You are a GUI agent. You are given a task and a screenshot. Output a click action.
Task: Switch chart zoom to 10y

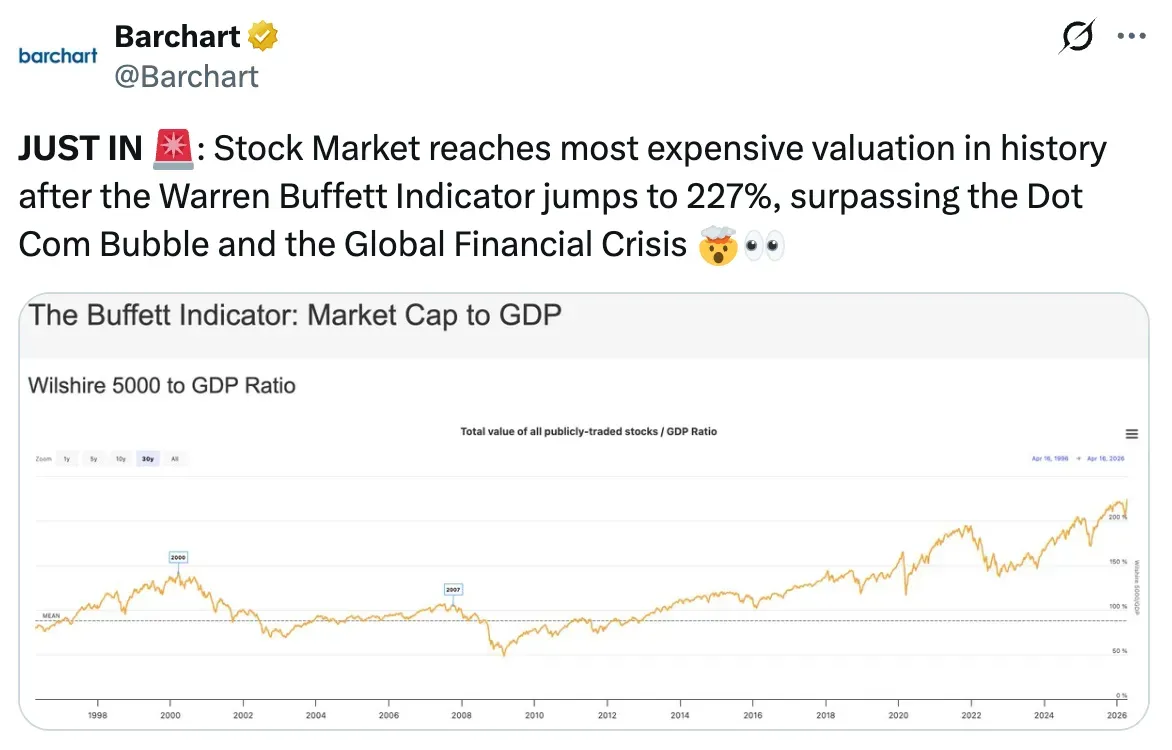pyautogui.click(x=120, y=459)
